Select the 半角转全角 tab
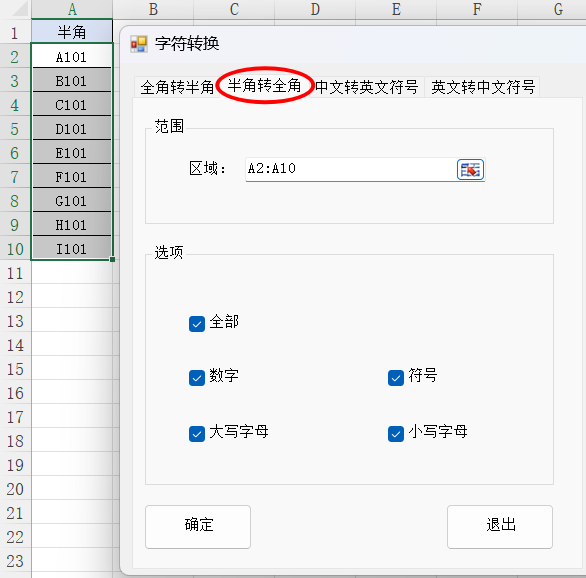 point(264,86)
